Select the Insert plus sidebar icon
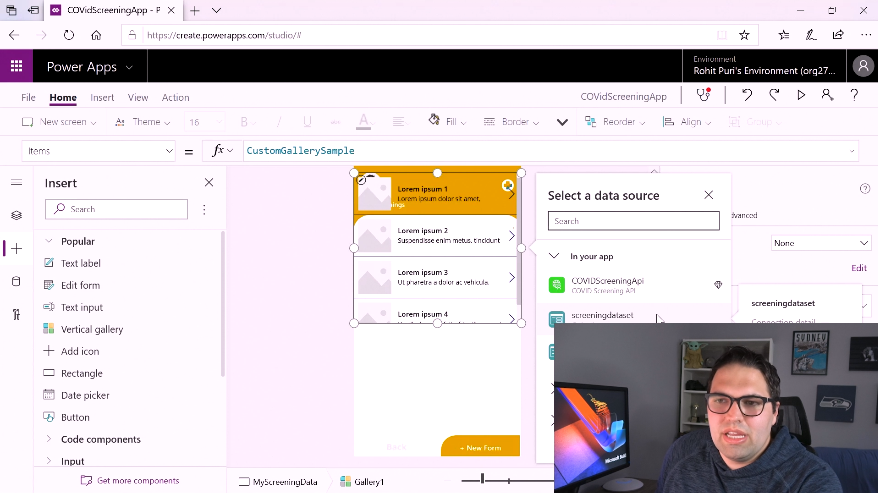Viewport: 878px width, 493px height. click(x=16, y=248)
